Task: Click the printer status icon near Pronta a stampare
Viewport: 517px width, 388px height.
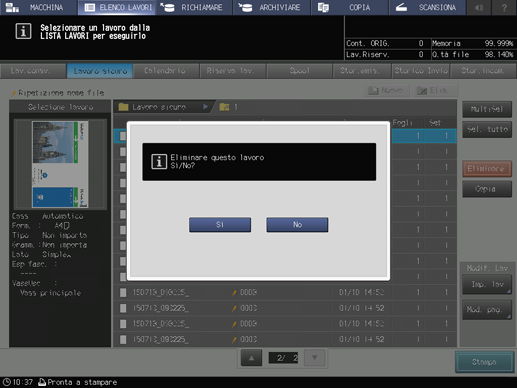Action: tap(42, 382)
